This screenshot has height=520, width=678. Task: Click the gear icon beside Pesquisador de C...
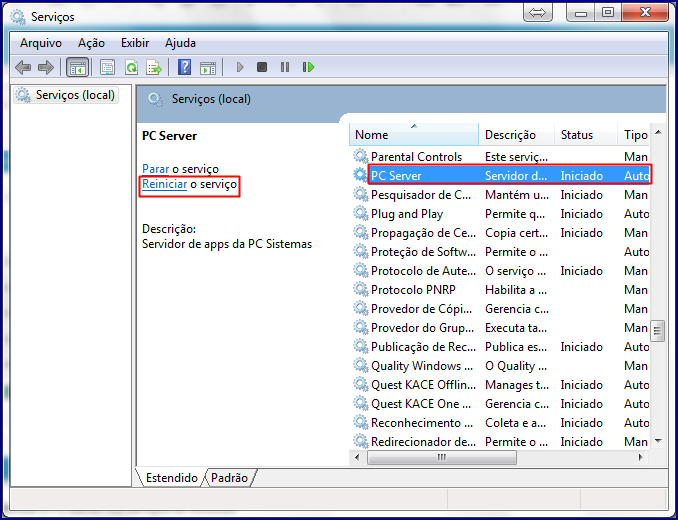[360, 194]
